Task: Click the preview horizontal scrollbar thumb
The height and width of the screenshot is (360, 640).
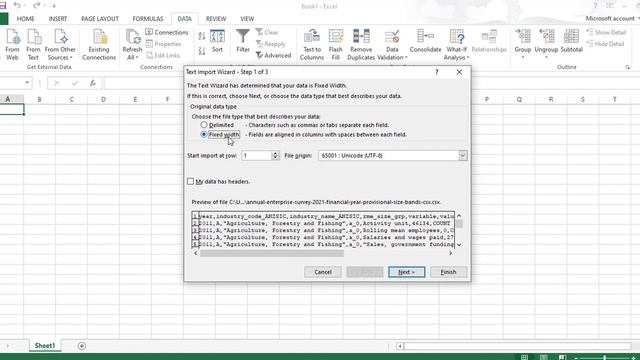Action: (272, 253)
